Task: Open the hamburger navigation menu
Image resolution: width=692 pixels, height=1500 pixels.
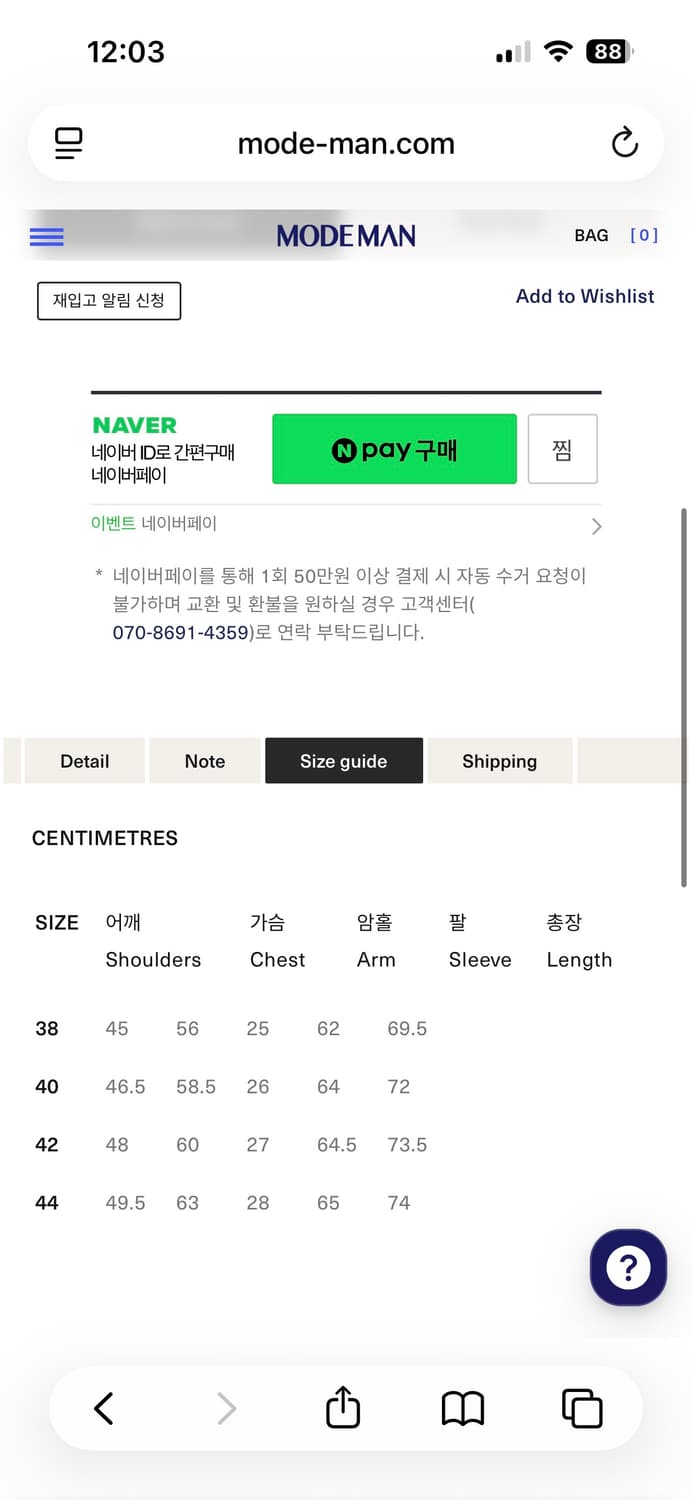Action: 46,236
